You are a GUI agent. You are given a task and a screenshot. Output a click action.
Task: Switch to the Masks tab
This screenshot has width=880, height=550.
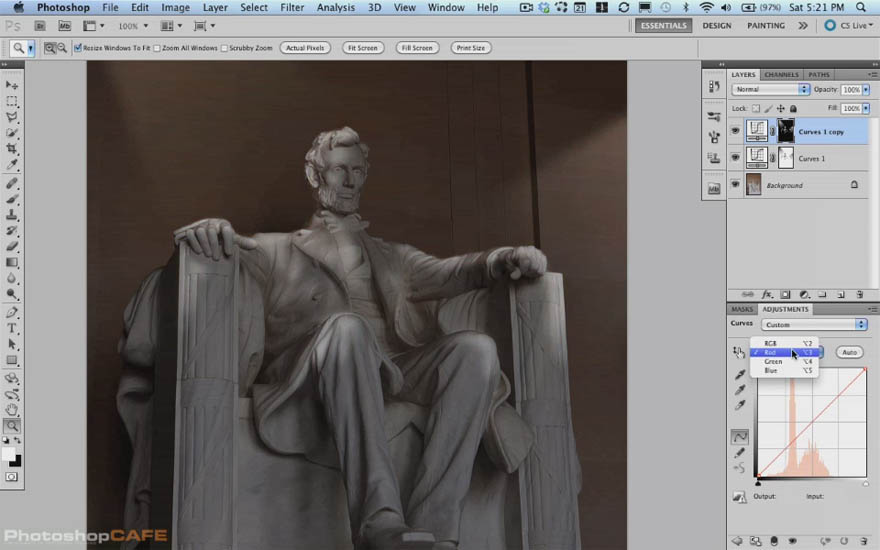tap(742, 309)
